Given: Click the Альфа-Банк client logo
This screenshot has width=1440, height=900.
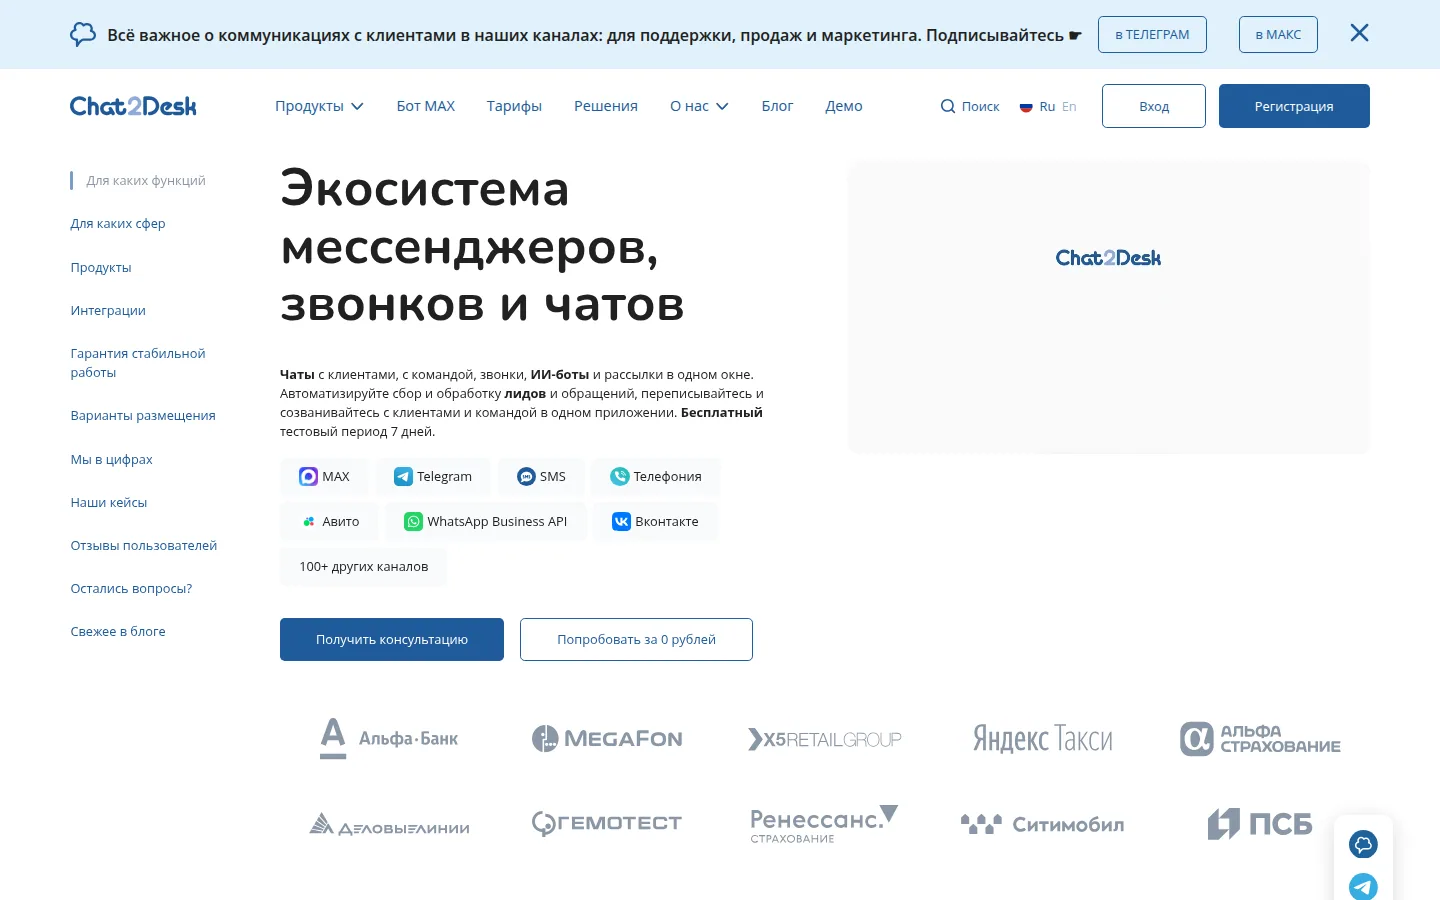Looking at the screenshot, I should click(x=388, y=738).
